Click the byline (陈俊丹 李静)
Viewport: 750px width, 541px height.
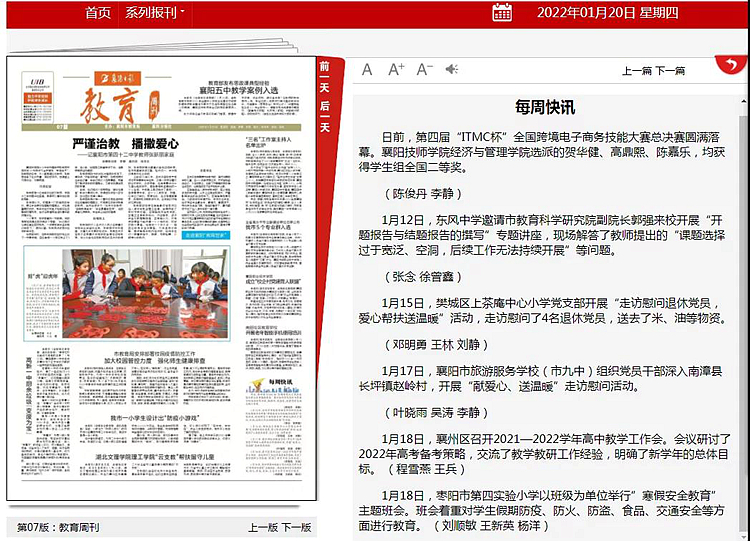click(423, 194)
